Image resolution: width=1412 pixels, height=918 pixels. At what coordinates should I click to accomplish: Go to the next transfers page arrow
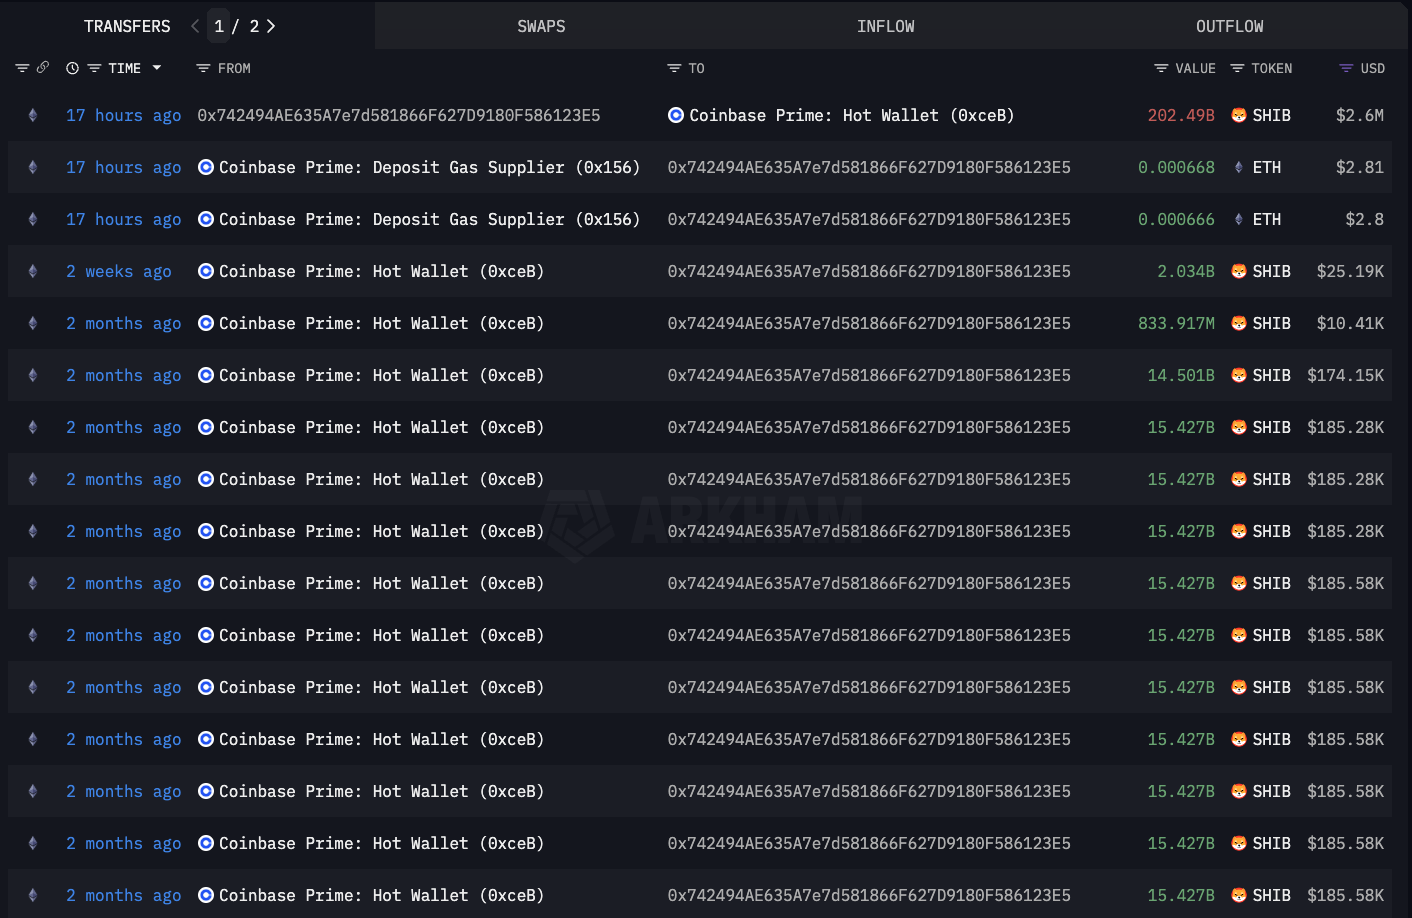pos(271,26)
